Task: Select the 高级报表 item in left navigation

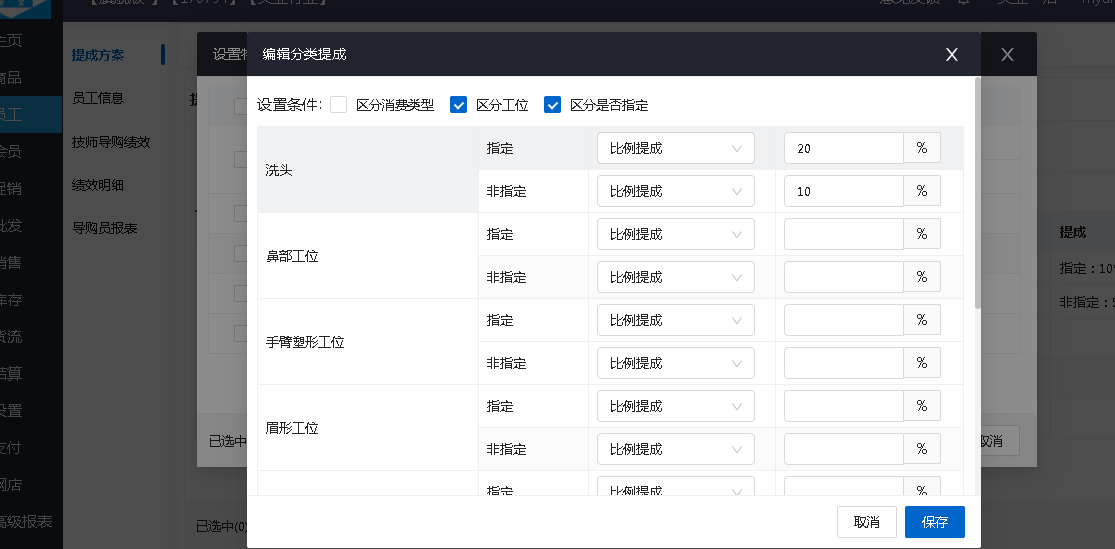Action: pyautogui.click(x=26, y=522)
